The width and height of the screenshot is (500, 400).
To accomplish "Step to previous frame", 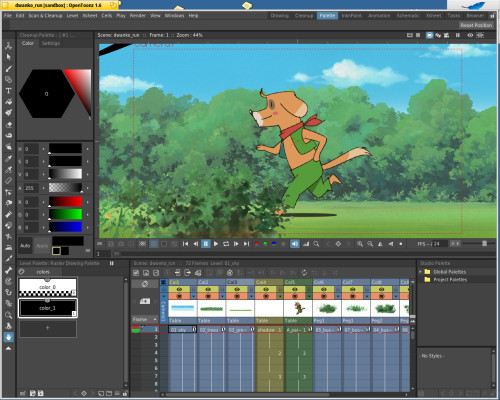I will point(196,244).
